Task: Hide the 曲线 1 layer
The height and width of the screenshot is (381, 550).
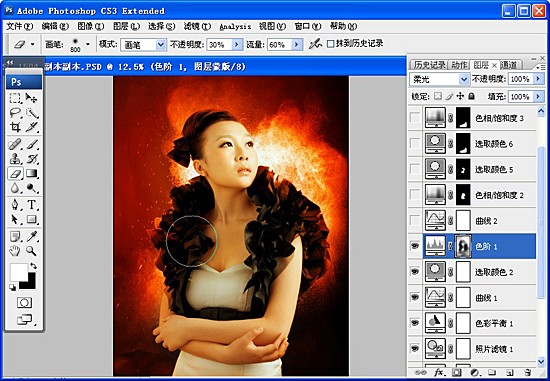Action: (x=415, y=298)
